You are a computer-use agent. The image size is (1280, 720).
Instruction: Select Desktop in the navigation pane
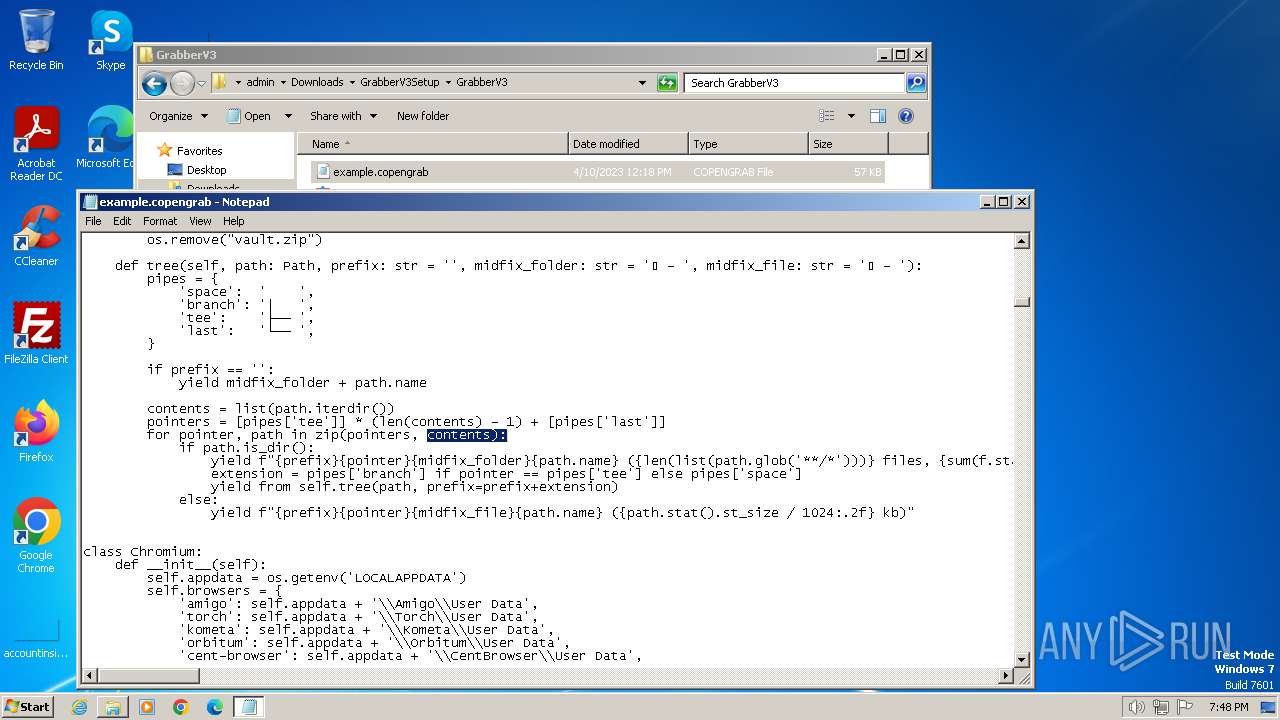pyautogui.click(x=206, y=170)
